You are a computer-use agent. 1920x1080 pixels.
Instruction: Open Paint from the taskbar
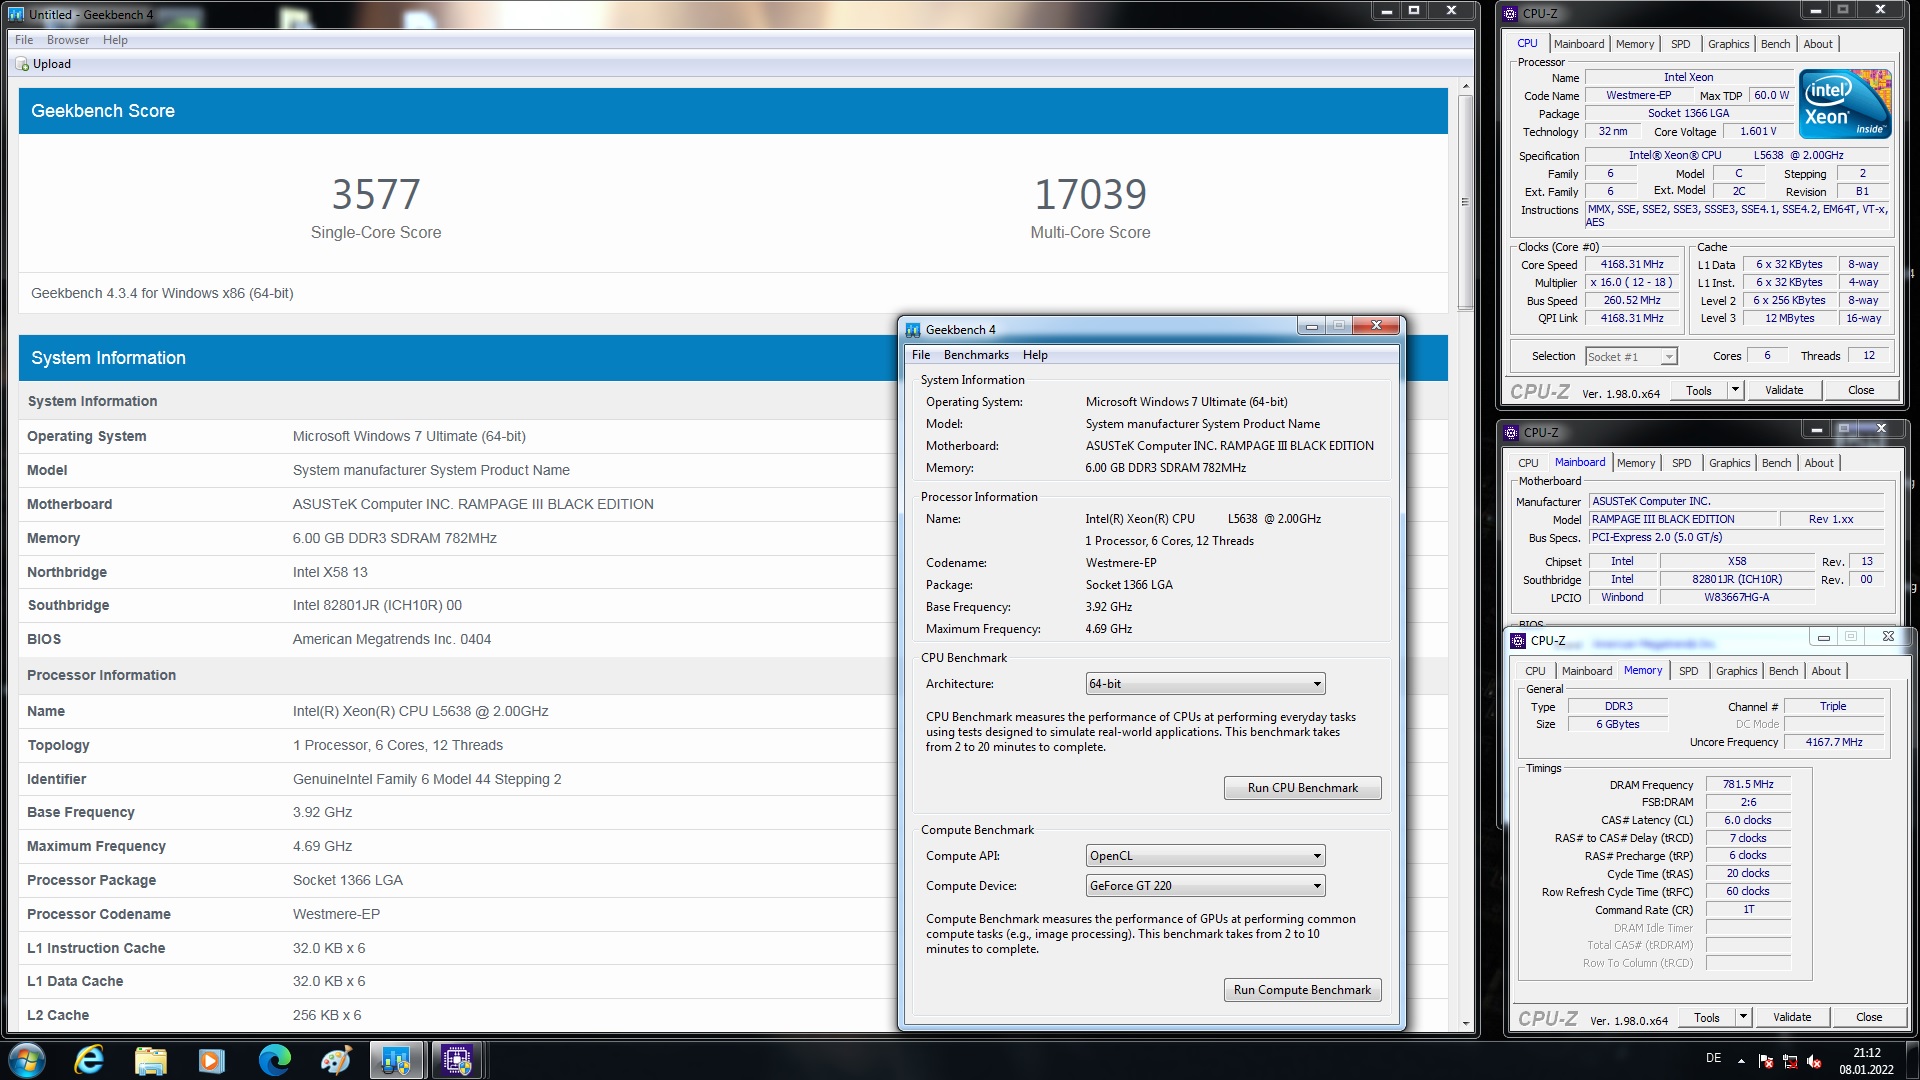coord(335,1060)
